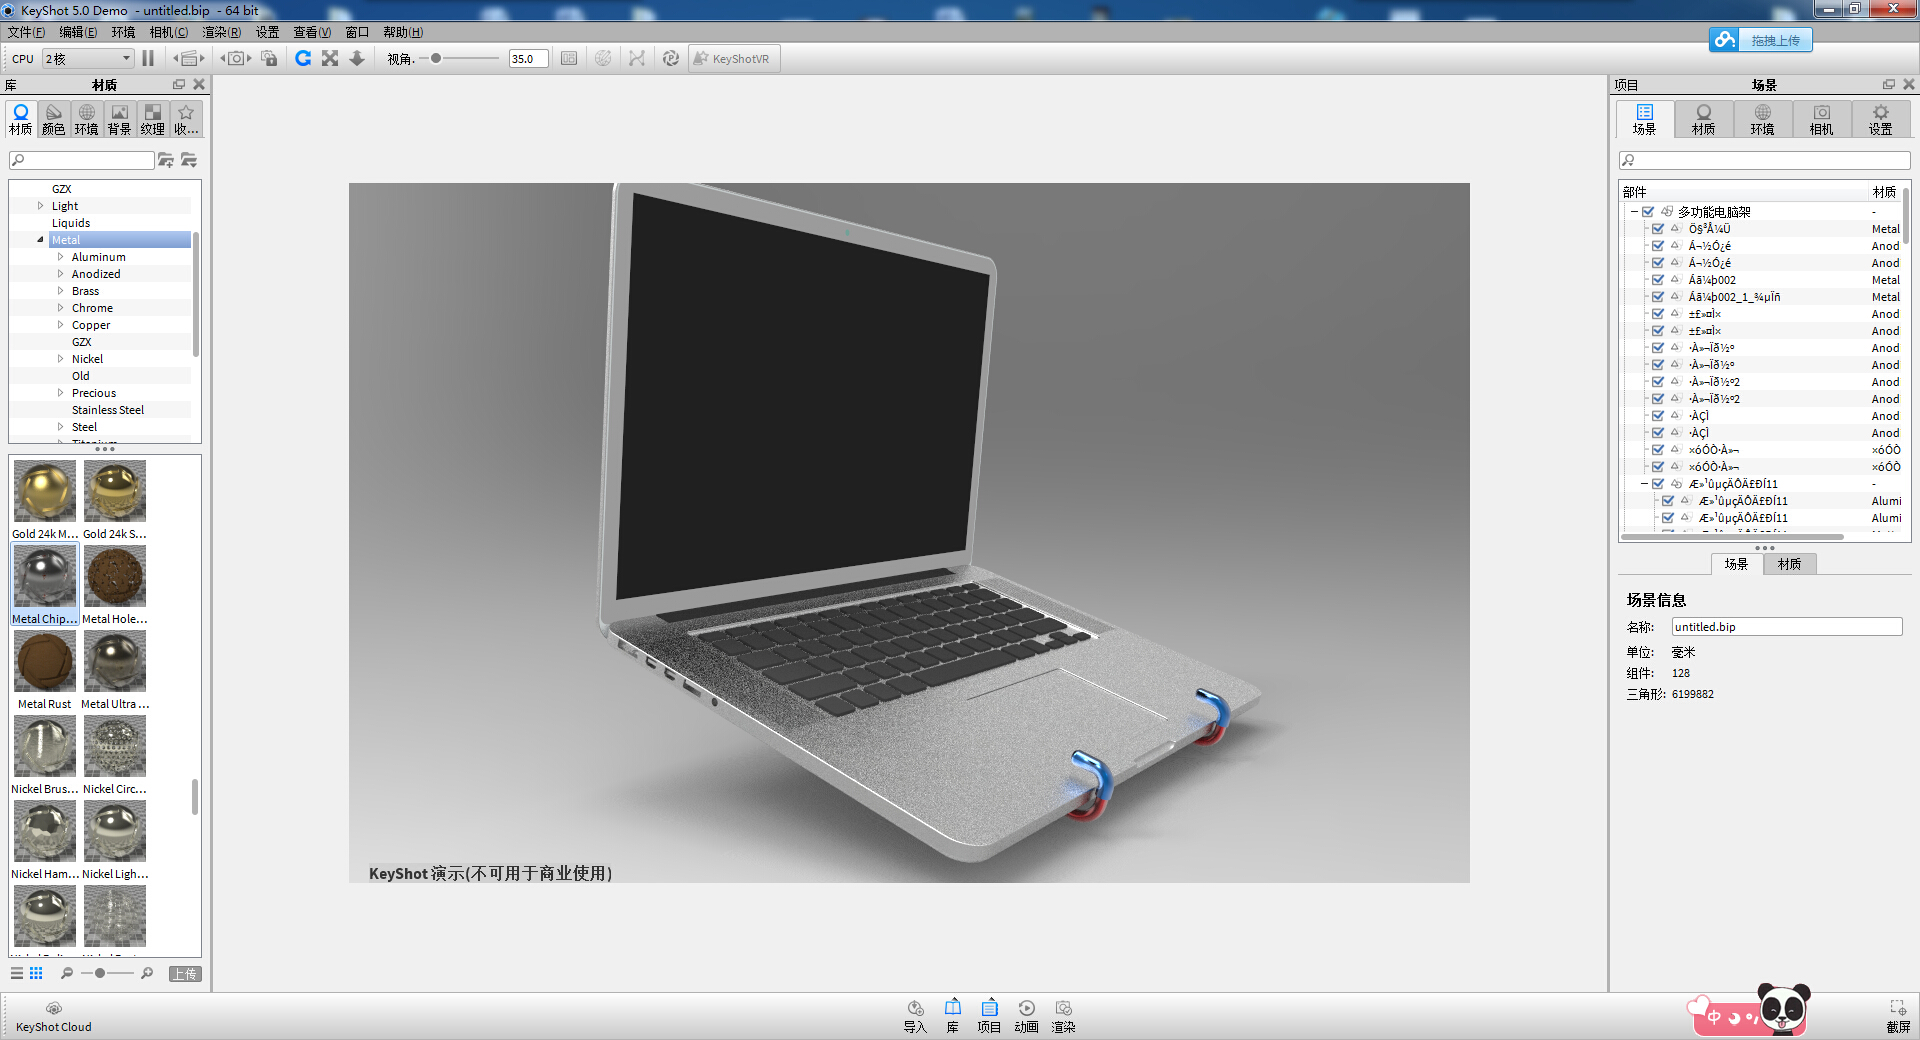Select the lower 场景 sub-tab under scene tree
The height and width of the screenshot is (1040, 1920).
1737,564
